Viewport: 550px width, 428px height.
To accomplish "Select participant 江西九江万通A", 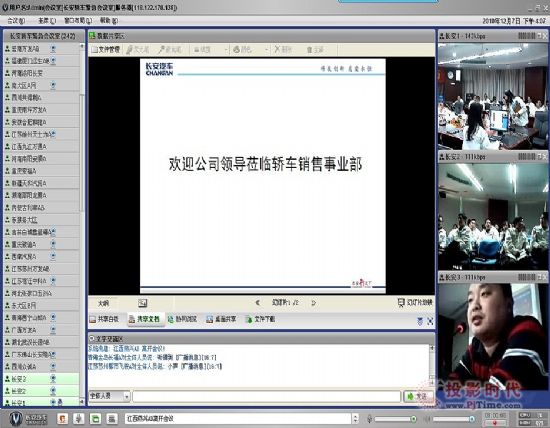I will (41, 146).
